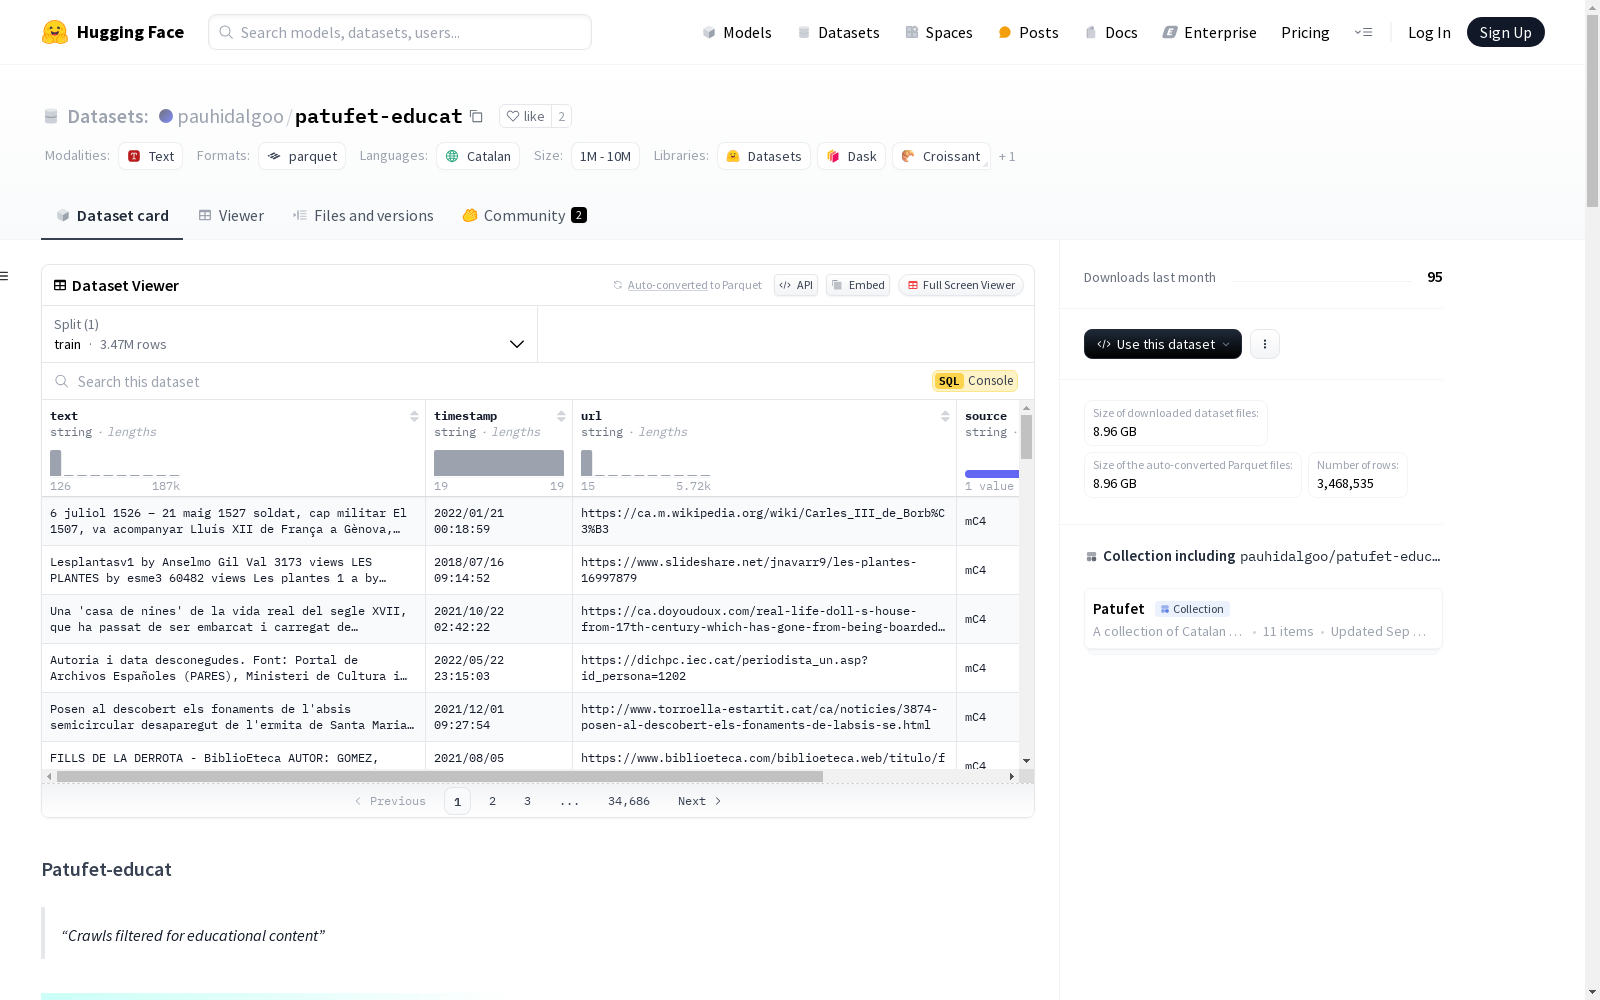Sort the text column
Viewport: 1600px width, 1000px height.
414,416
